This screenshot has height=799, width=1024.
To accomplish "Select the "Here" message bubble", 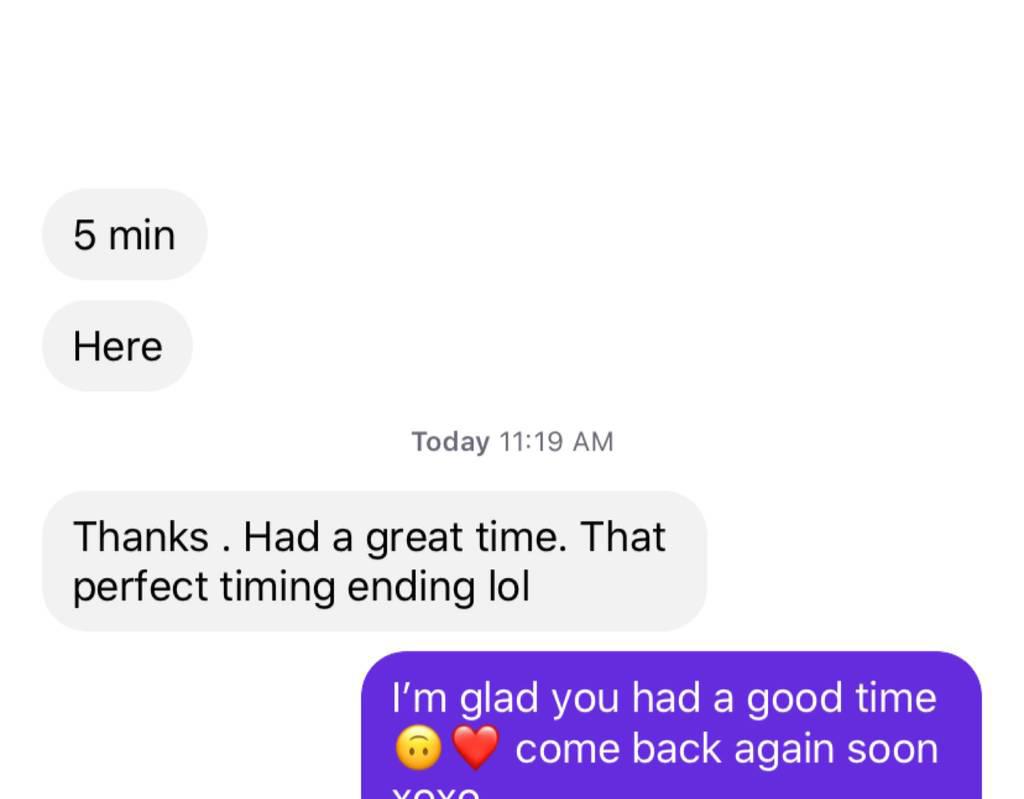I will tap(118, 346).
